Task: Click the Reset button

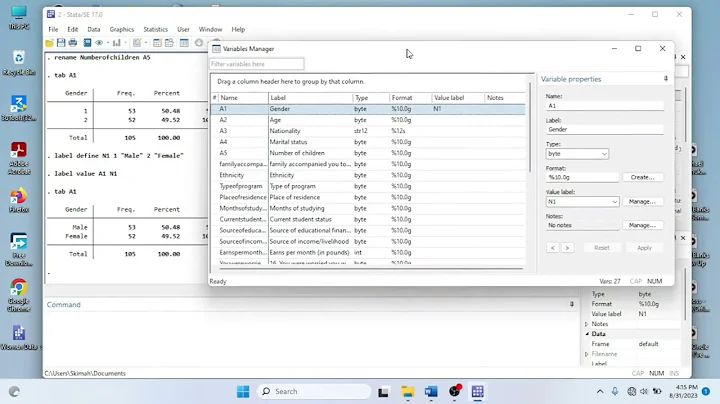Action: coord(602,247)
